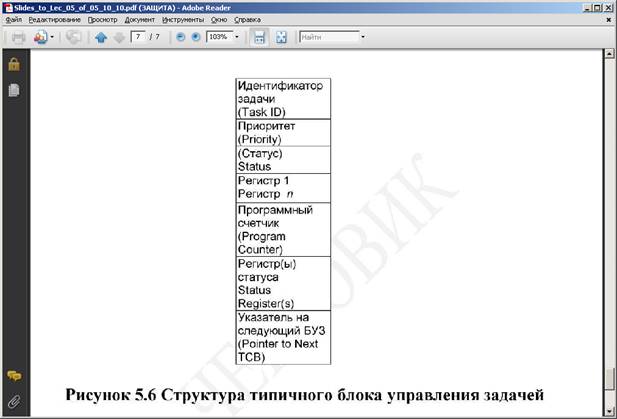
Task: Open the Файл menu
Action: (14, 20)
